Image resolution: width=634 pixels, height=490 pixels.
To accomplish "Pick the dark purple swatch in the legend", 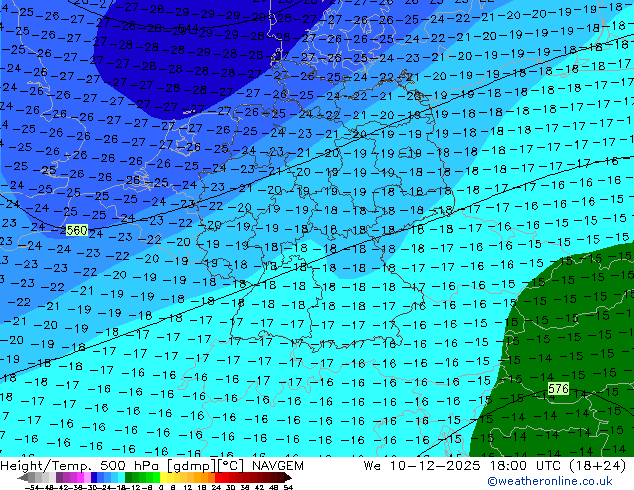I will pyautogui.click(x=59, y=477).
